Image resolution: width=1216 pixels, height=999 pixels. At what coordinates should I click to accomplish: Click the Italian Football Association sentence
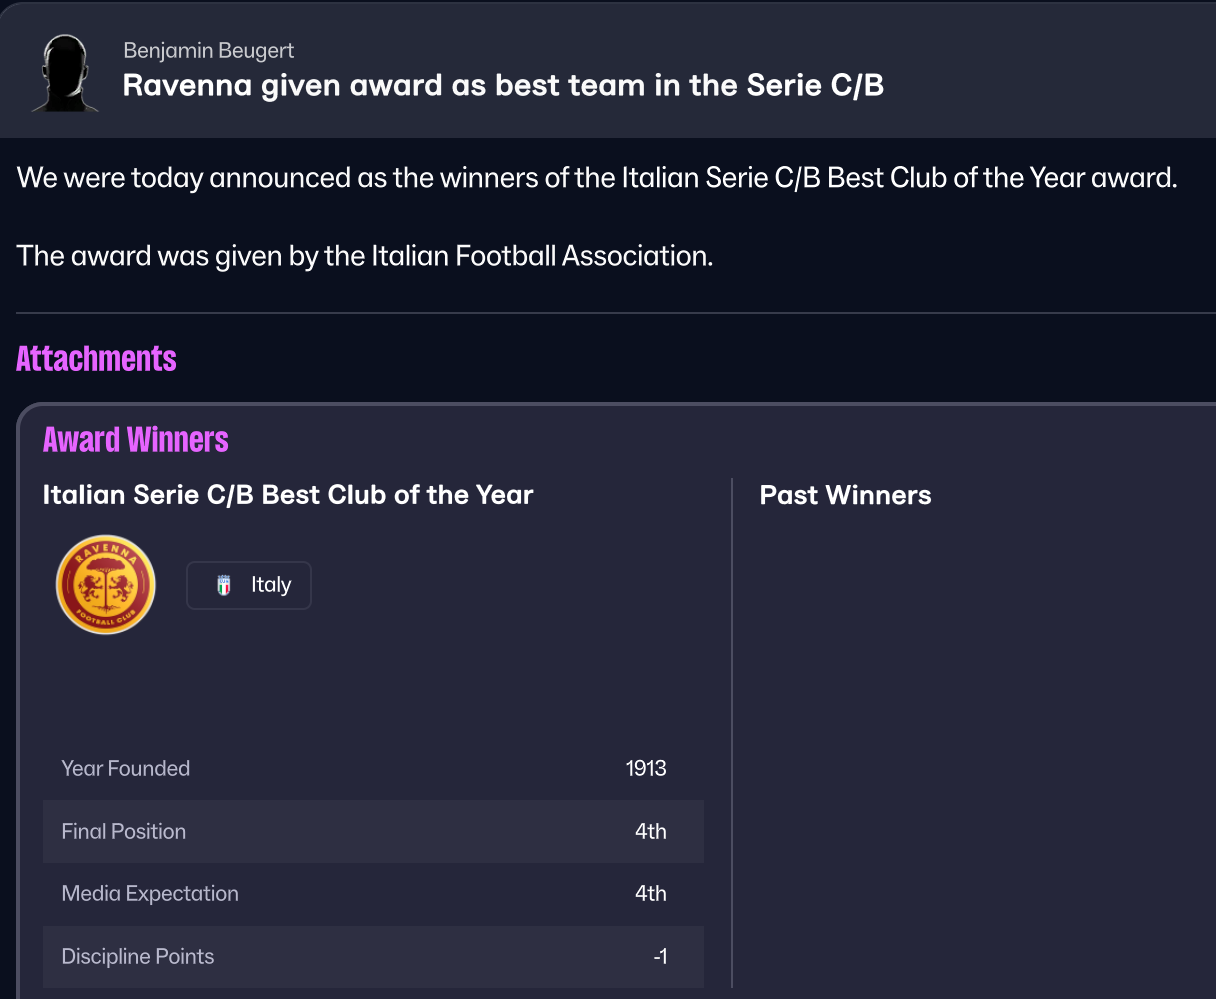click(365, 256)
